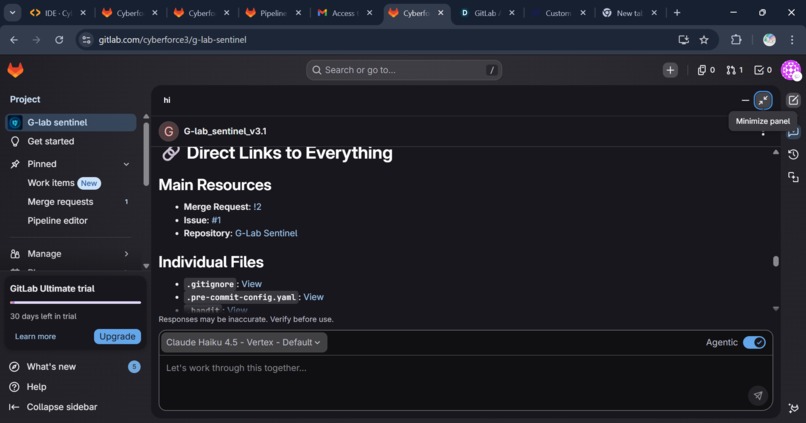Open the Chrome profile avatar
806x423 pixels.
[x=769, y=40]
